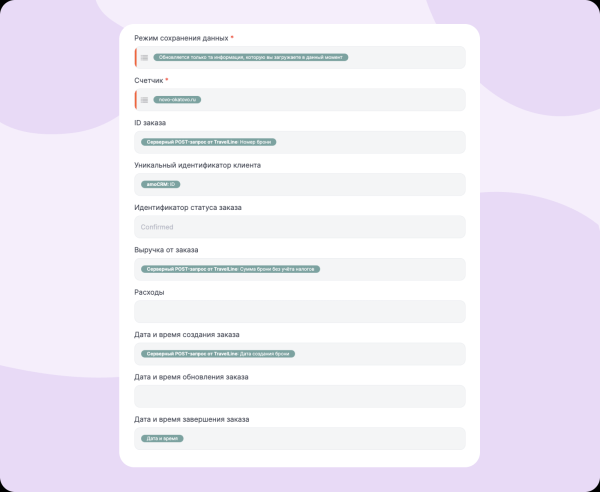The width and height of the screenshot is (600, 492).
Task: Click the Дата и время tag
Action: coord(162,438)
